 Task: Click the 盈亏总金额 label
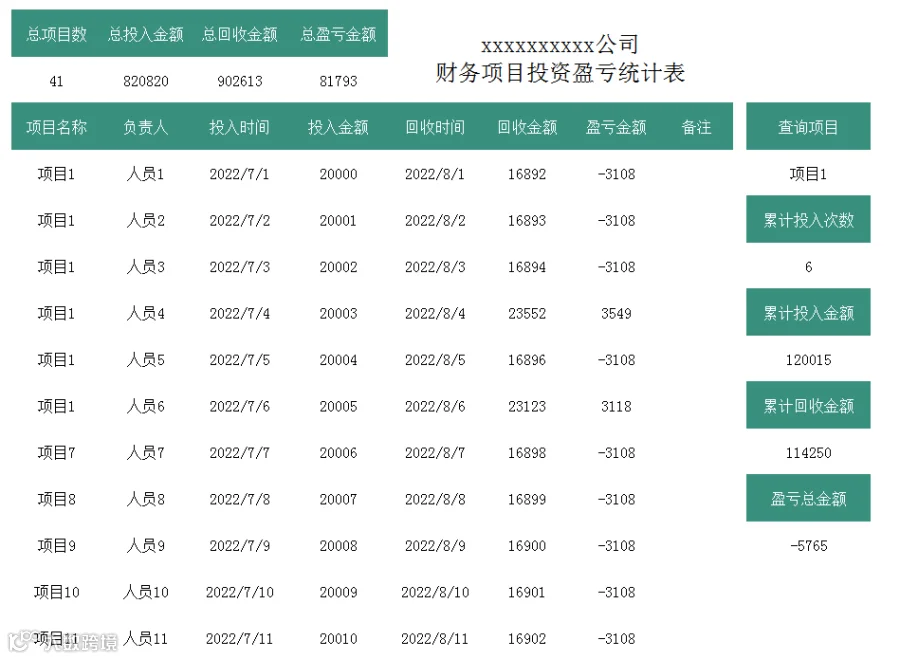[x=808, y=498]
